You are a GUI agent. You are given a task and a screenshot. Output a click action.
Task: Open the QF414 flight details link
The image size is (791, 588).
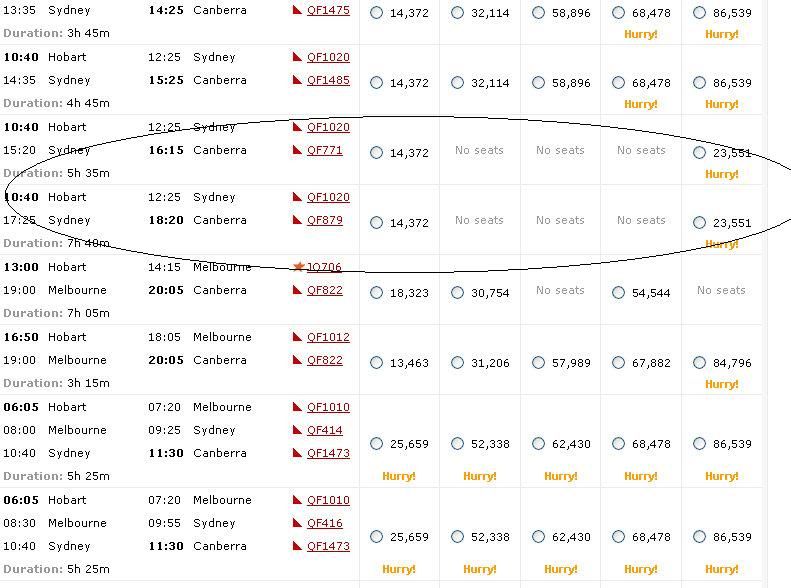click(324, 430)
